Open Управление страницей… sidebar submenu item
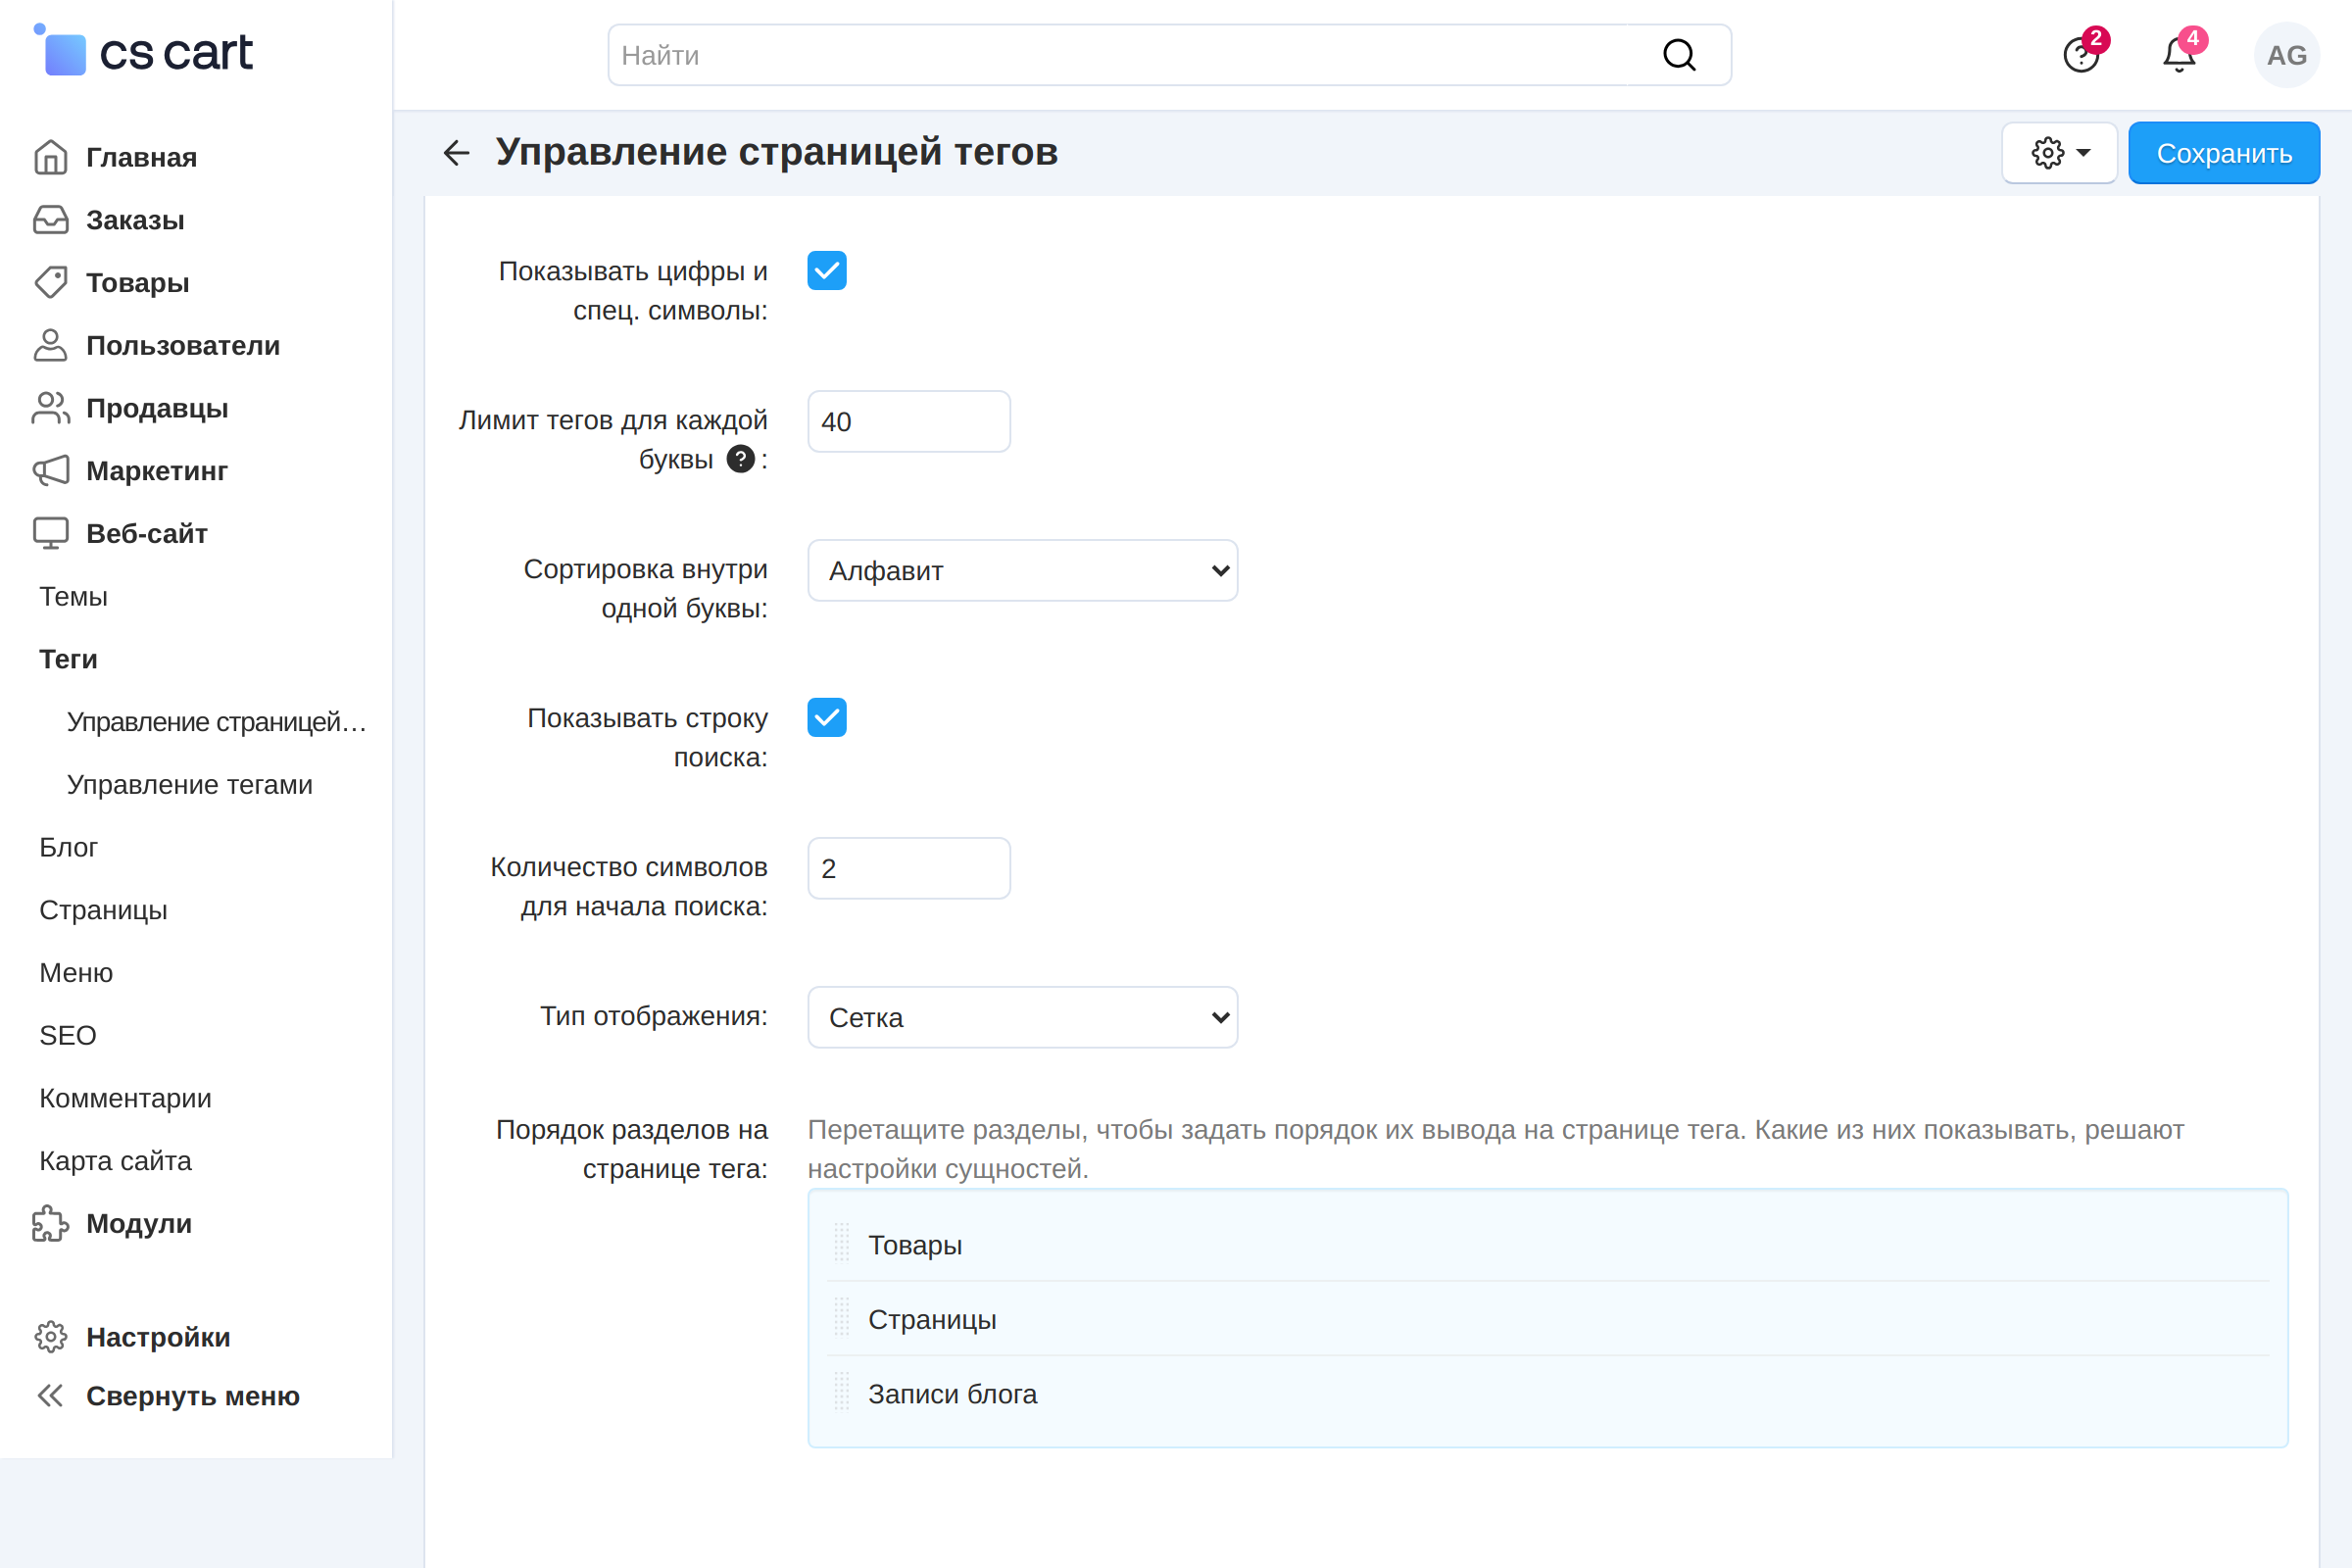 pos(216,722)
